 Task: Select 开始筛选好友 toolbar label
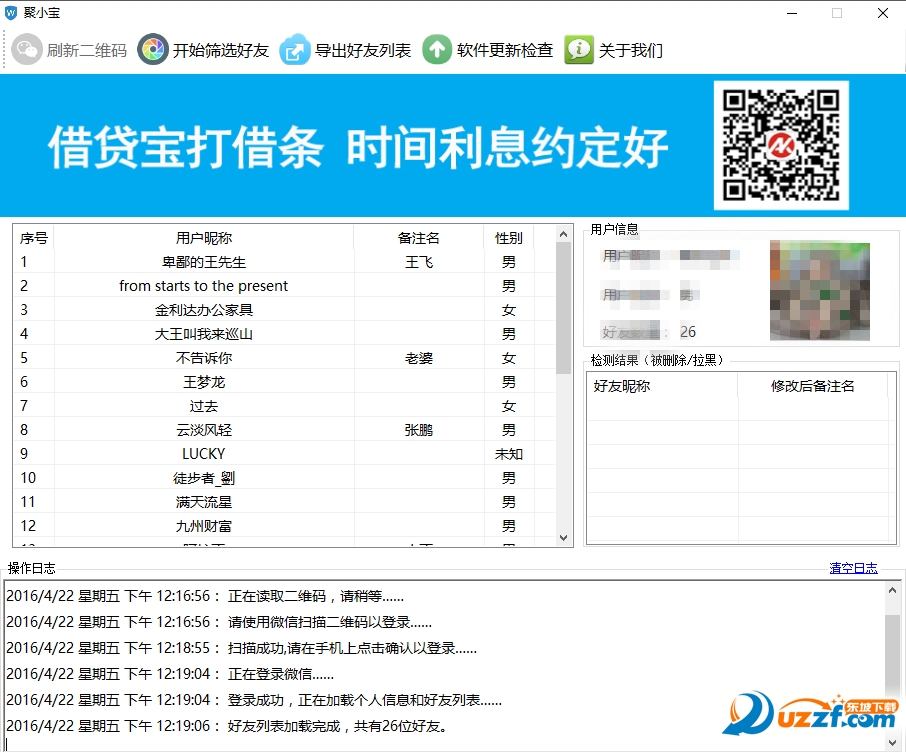point(221,50)
